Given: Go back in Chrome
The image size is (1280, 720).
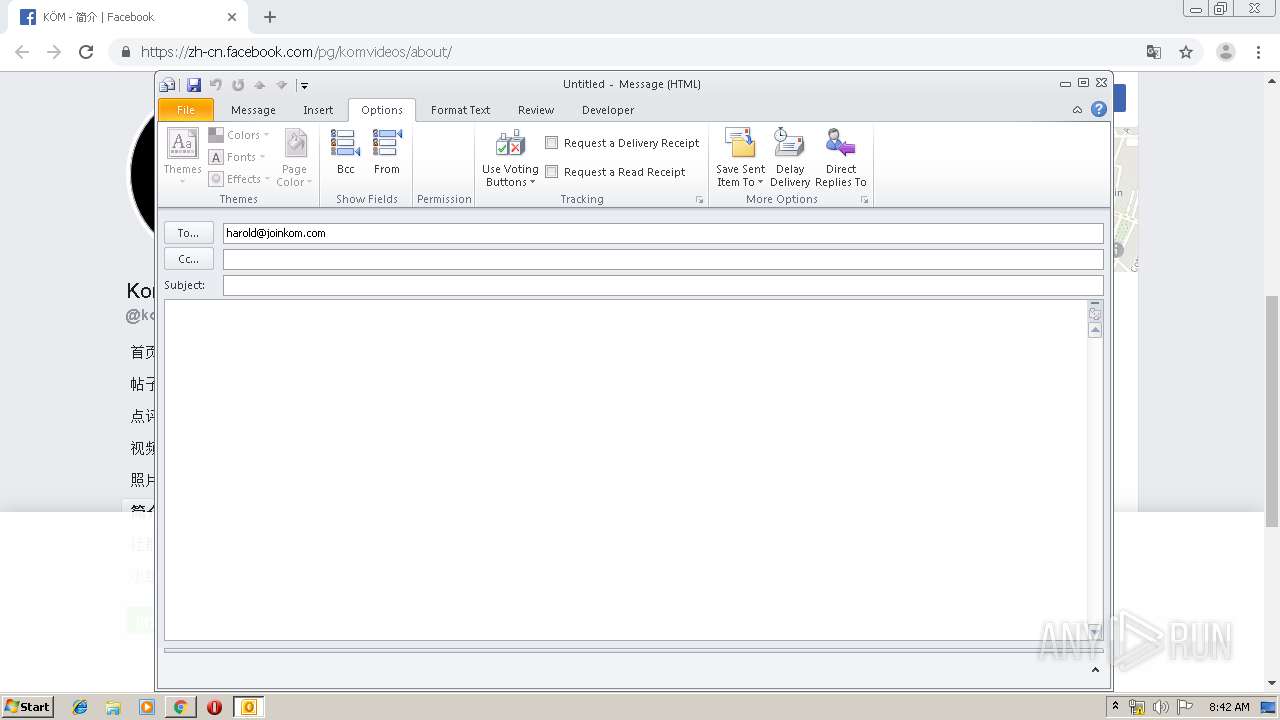Looking at the screenshot, I should click(22, 52).
